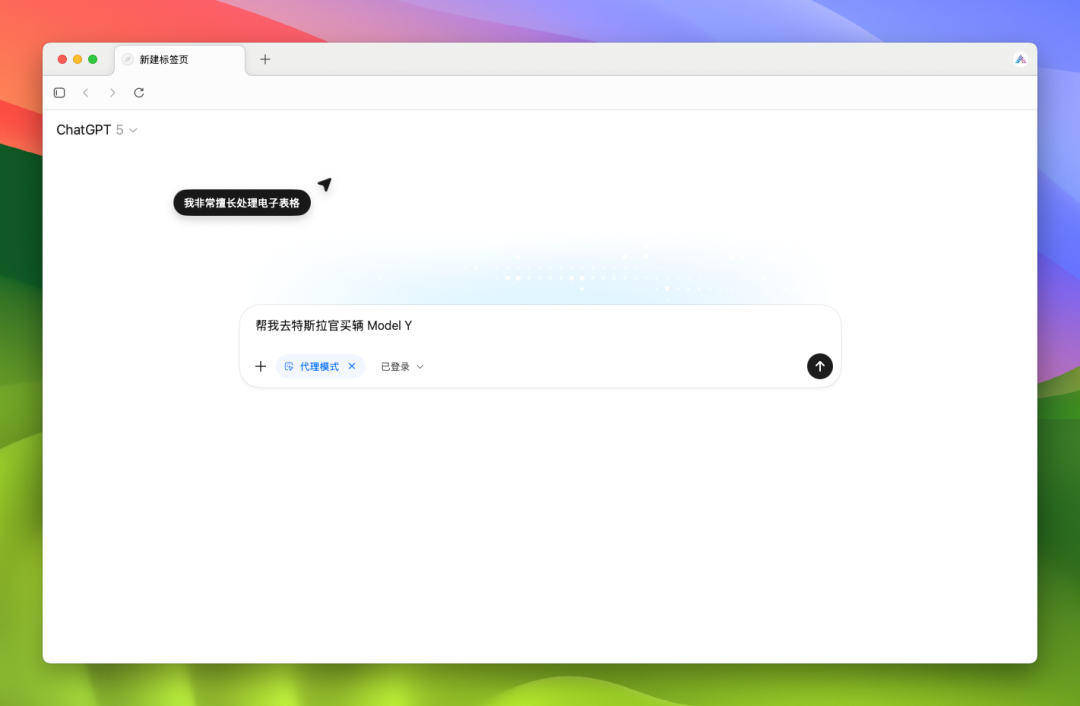Focus the prompt text input field
The width and height of the screenshot is (1080, 706).
tap(540, 326)
